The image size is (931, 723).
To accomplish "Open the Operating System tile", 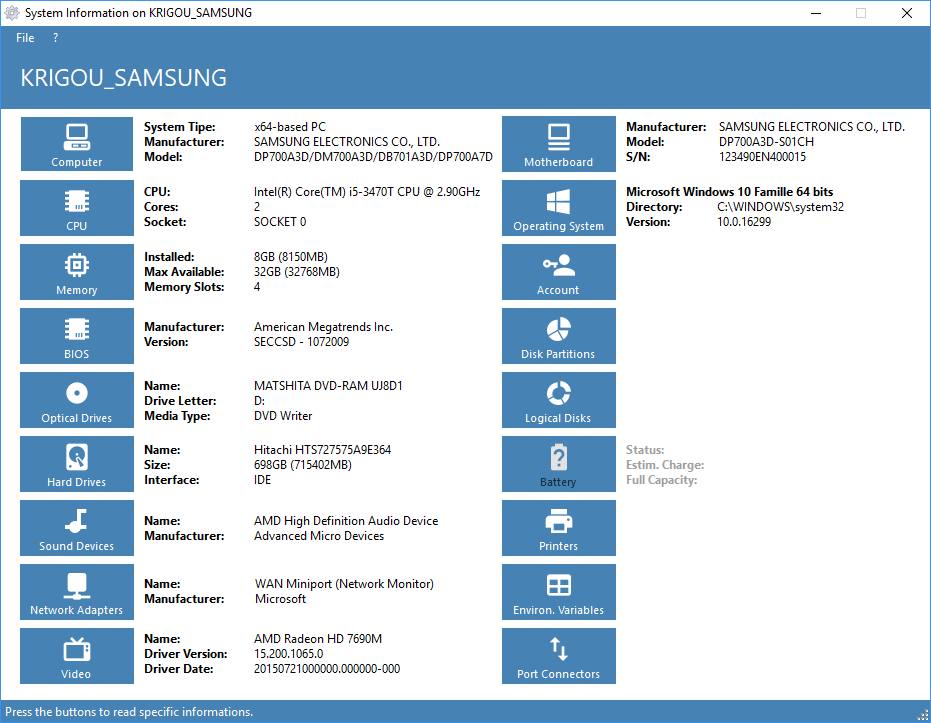I will click(559, 208).
